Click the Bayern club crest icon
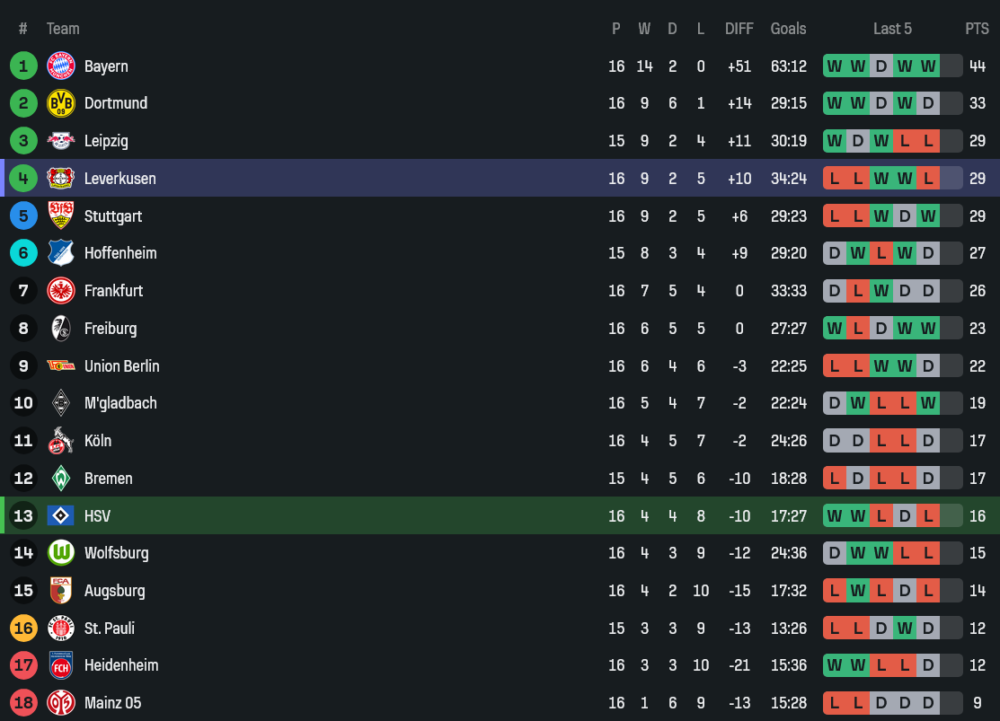1000x721 pixels. click(x=61, y=66)
